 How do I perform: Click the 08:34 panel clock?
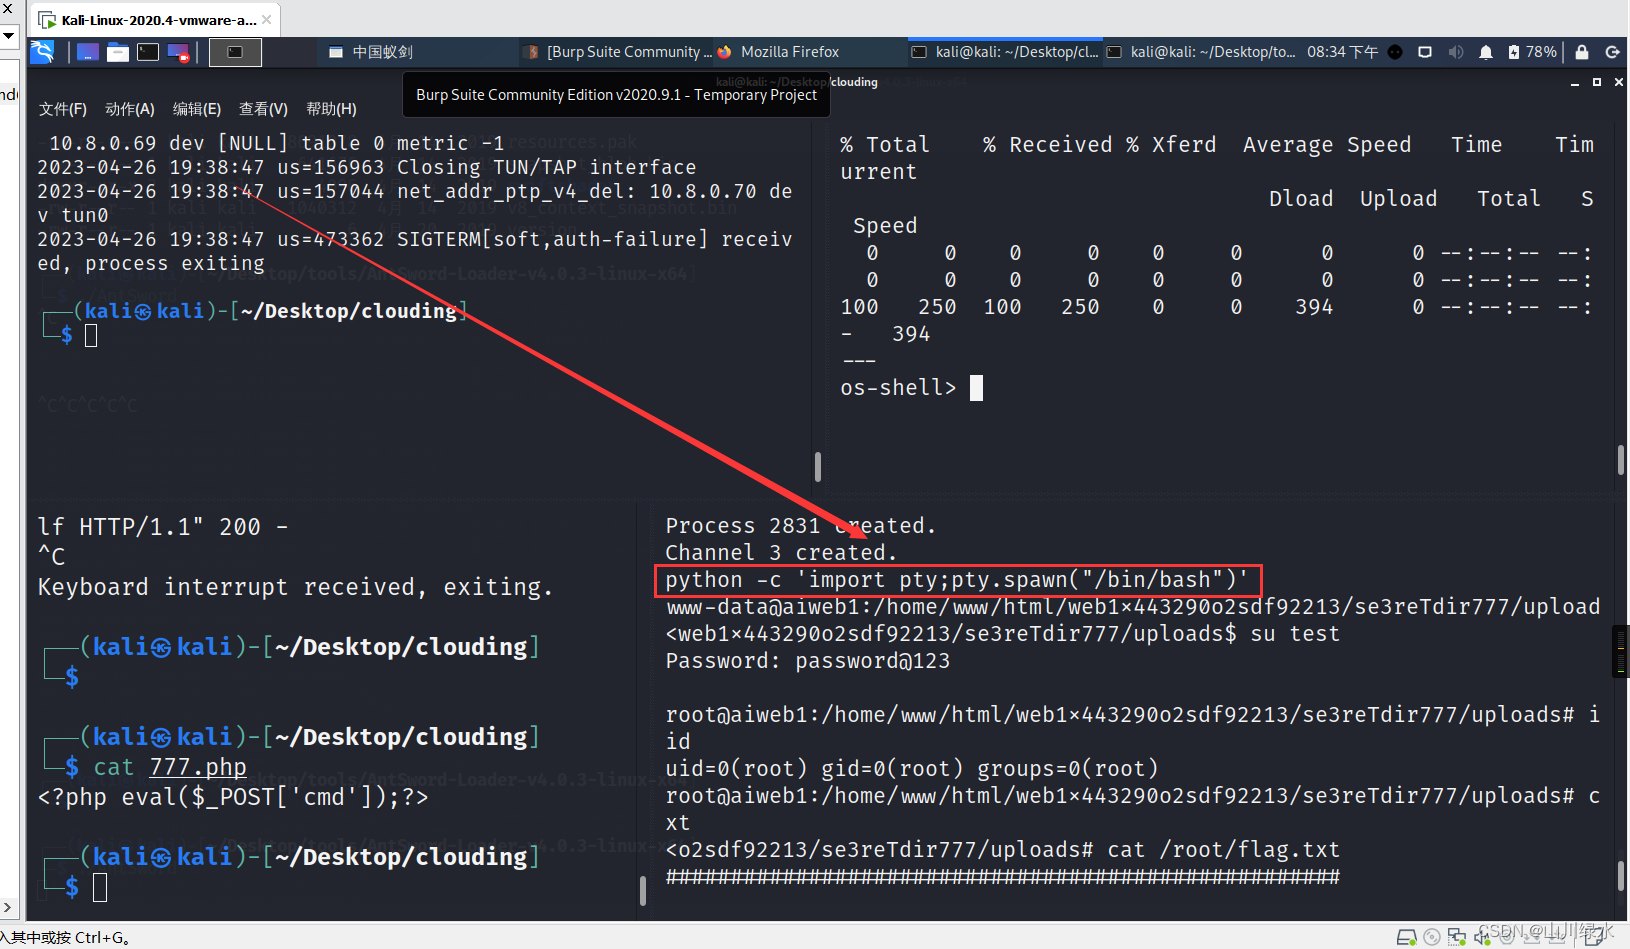[x=1342, y=52]
